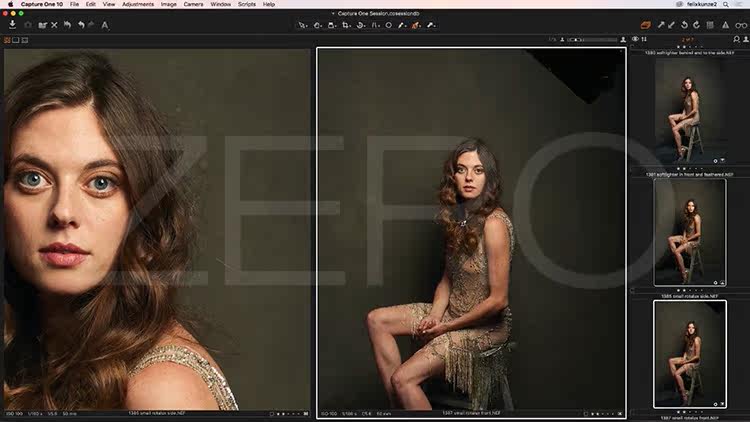Toggle browser visibility with the eye icon
Image resolution: width=750 pixels, height=422 pixels.
[x=635, y=39]
